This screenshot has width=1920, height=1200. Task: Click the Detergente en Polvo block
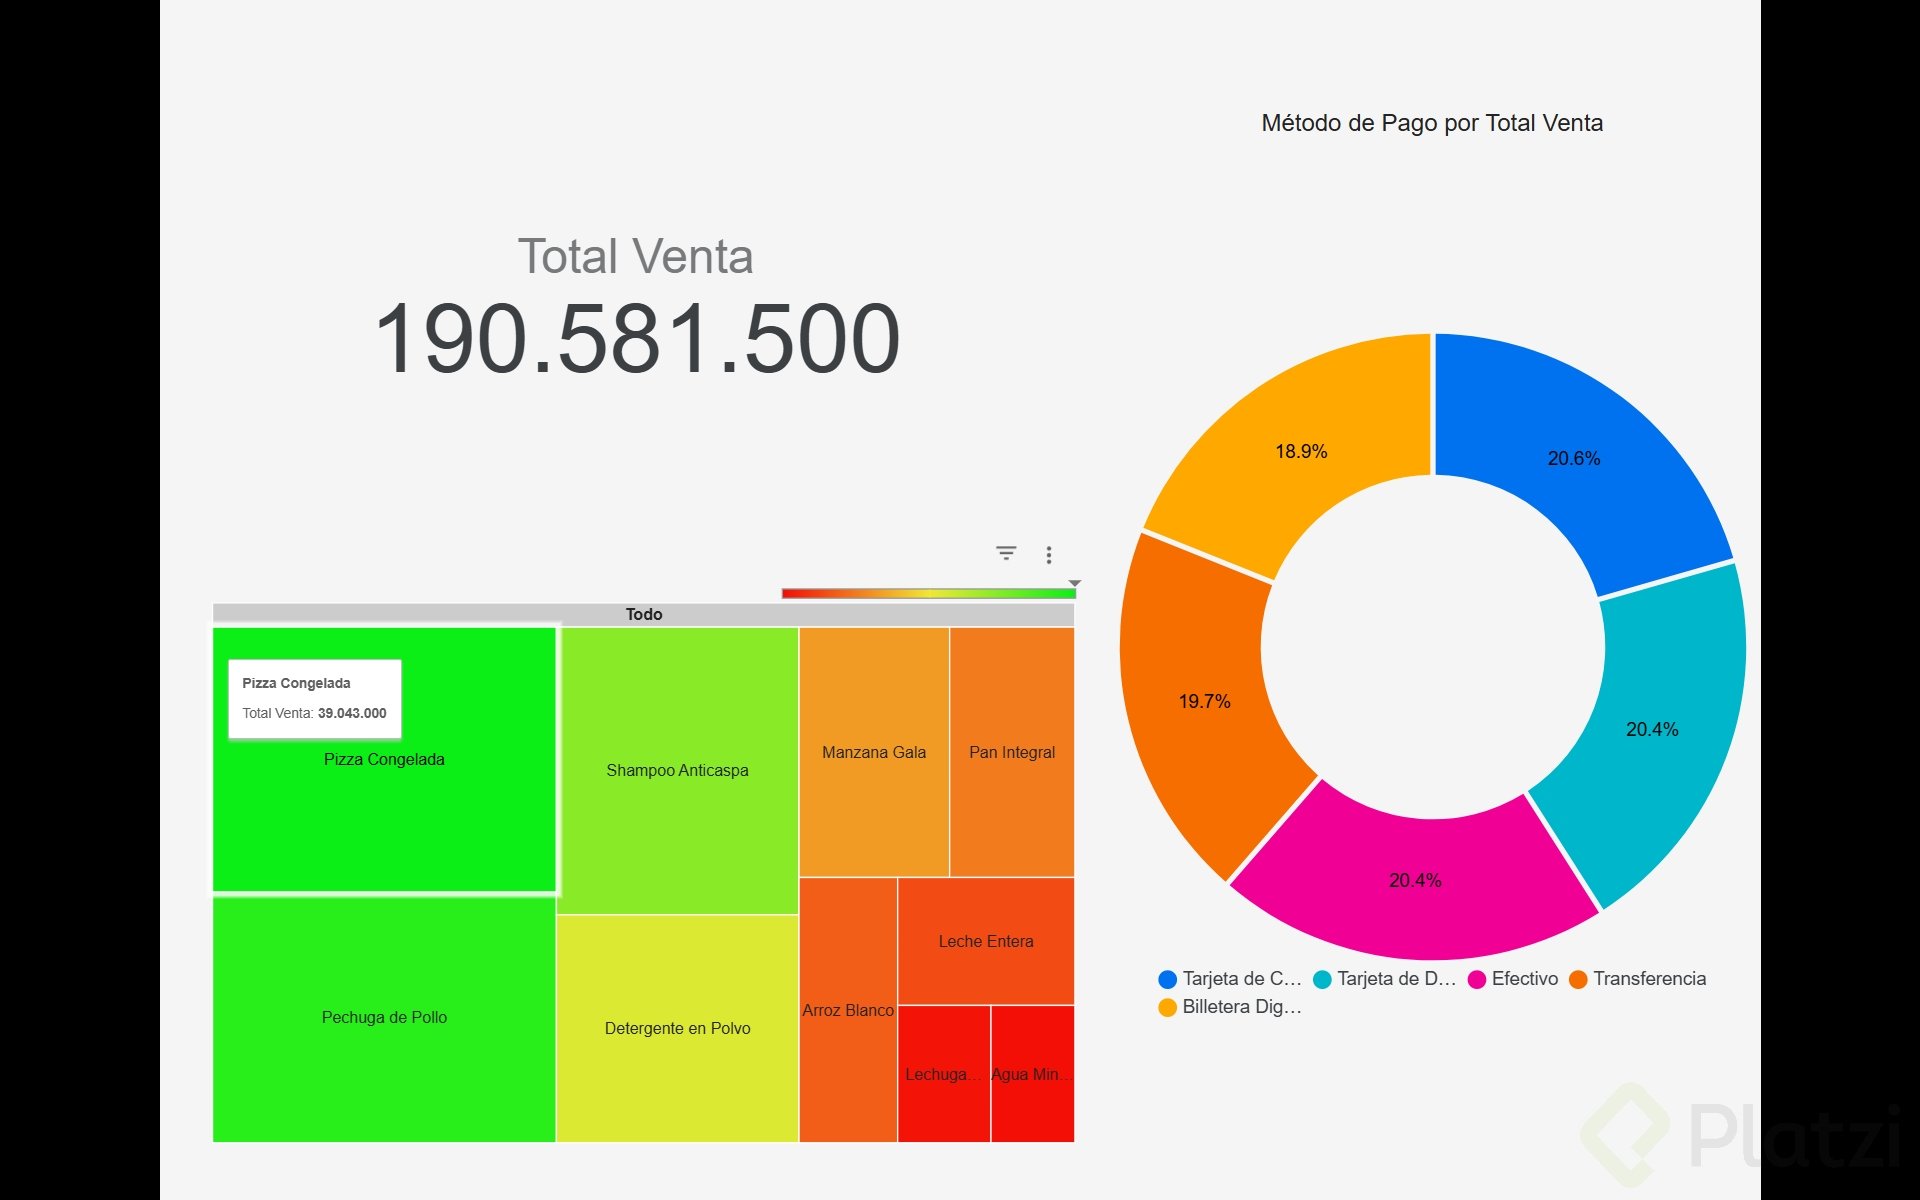(677, 1028)
